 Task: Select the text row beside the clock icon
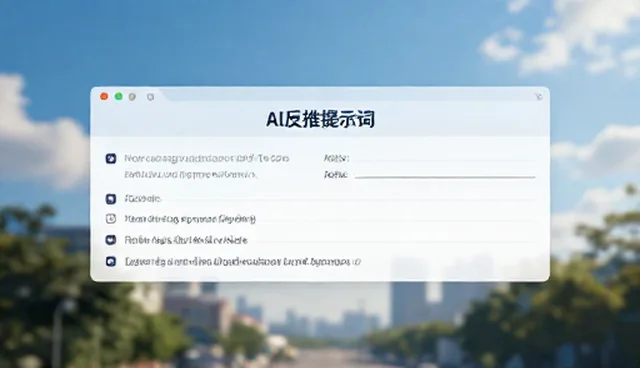pyautogui.click(x=190, y=219)
